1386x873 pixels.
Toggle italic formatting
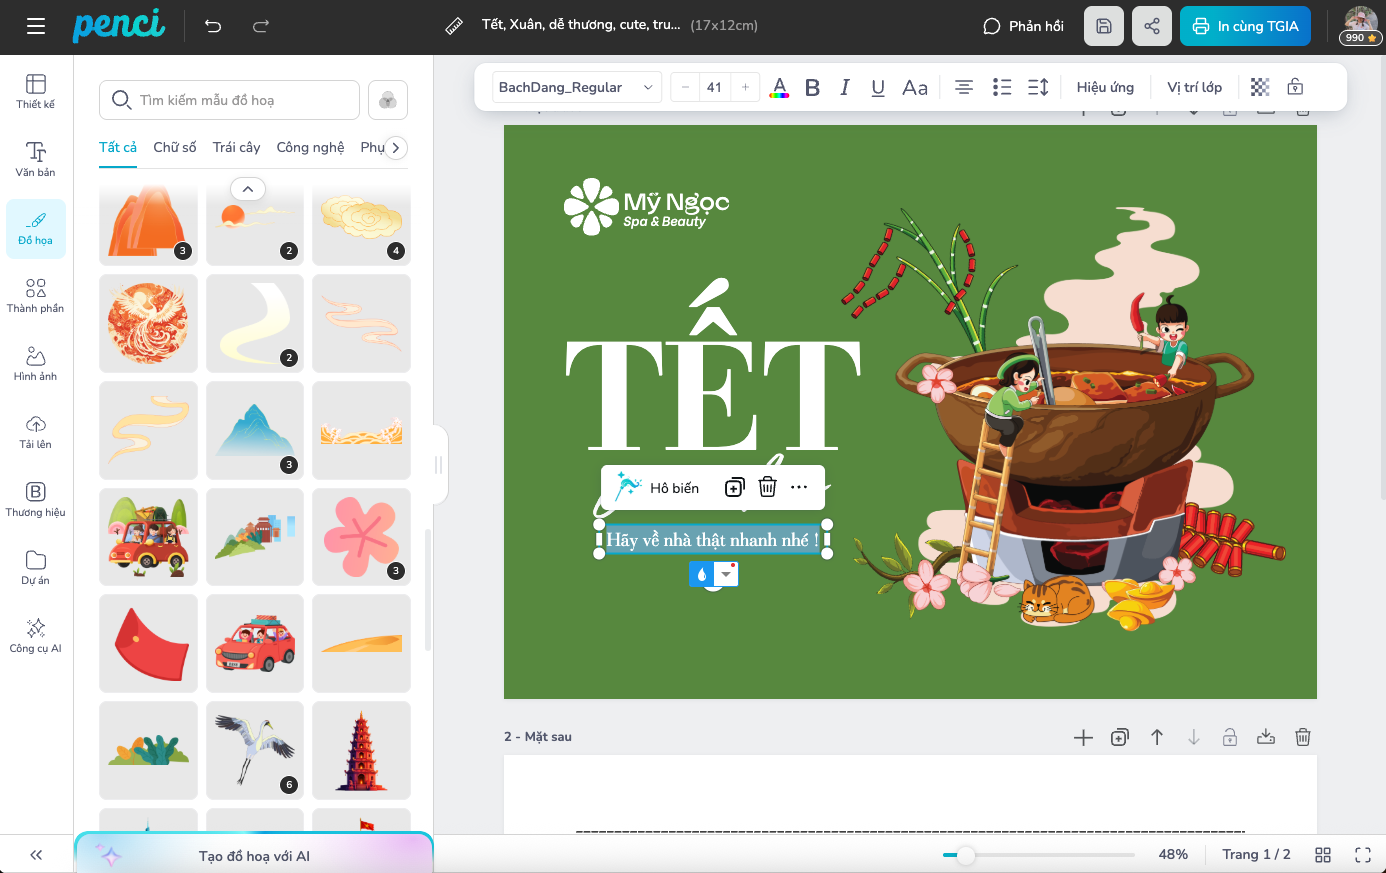[845, 88]
